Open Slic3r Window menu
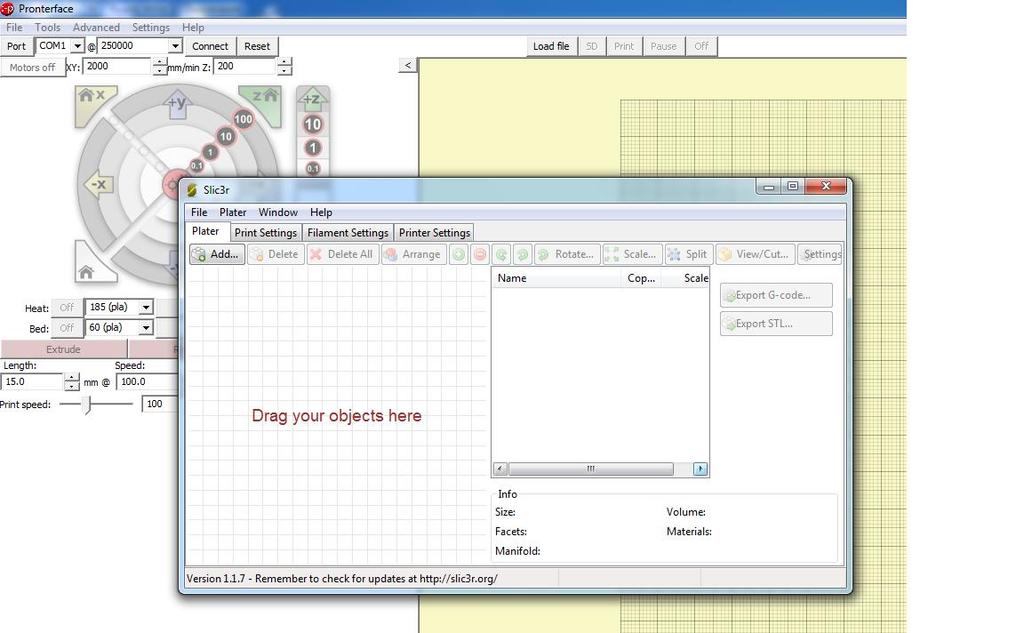This screenshot has height=633, width=1024. (x=278, y=212)
